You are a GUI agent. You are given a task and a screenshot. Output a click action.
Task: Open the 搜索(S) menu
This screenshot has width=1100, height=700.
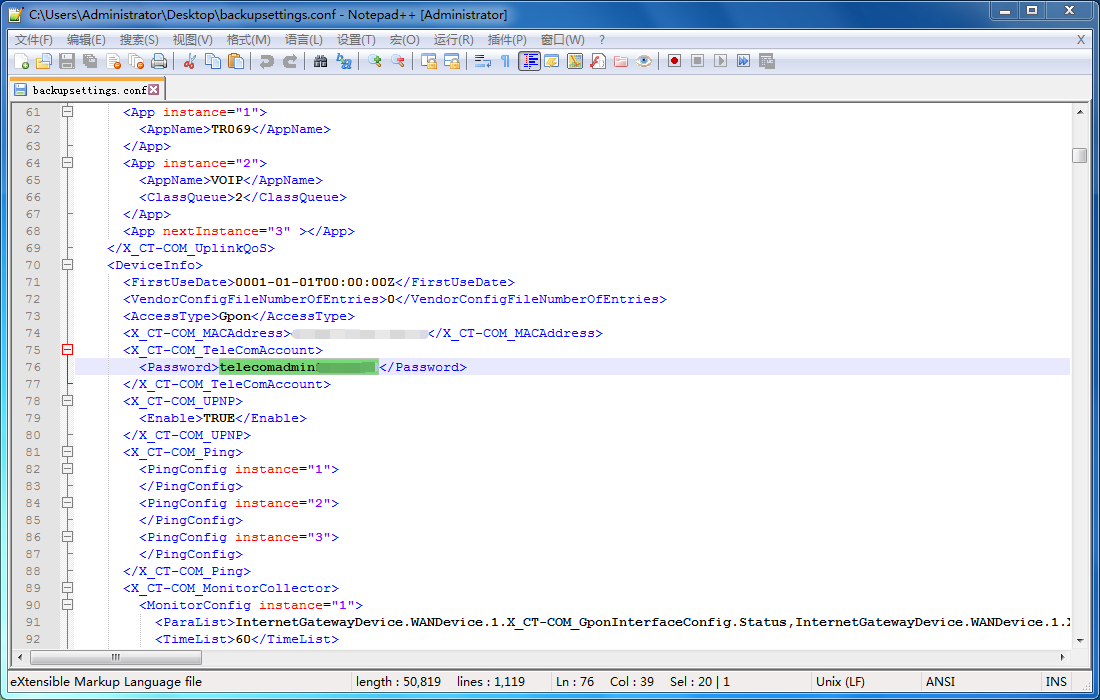[x=139, y=40]
